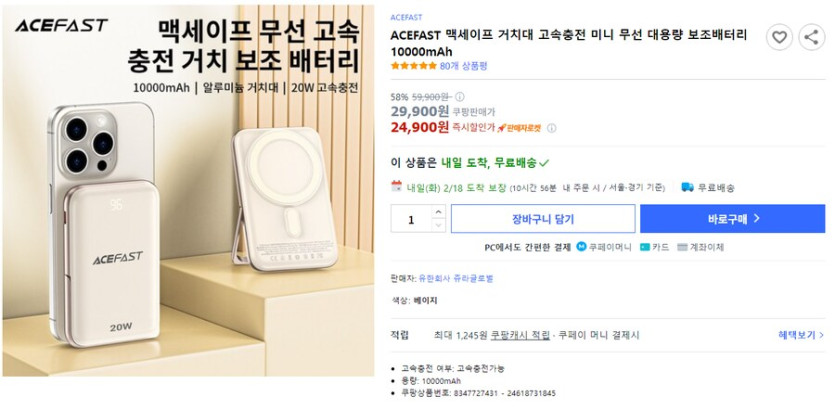This screenshot has width=835, height=410.
Task: Expand benefits via 혜택보기 chevron
Action: pos(822,335)
